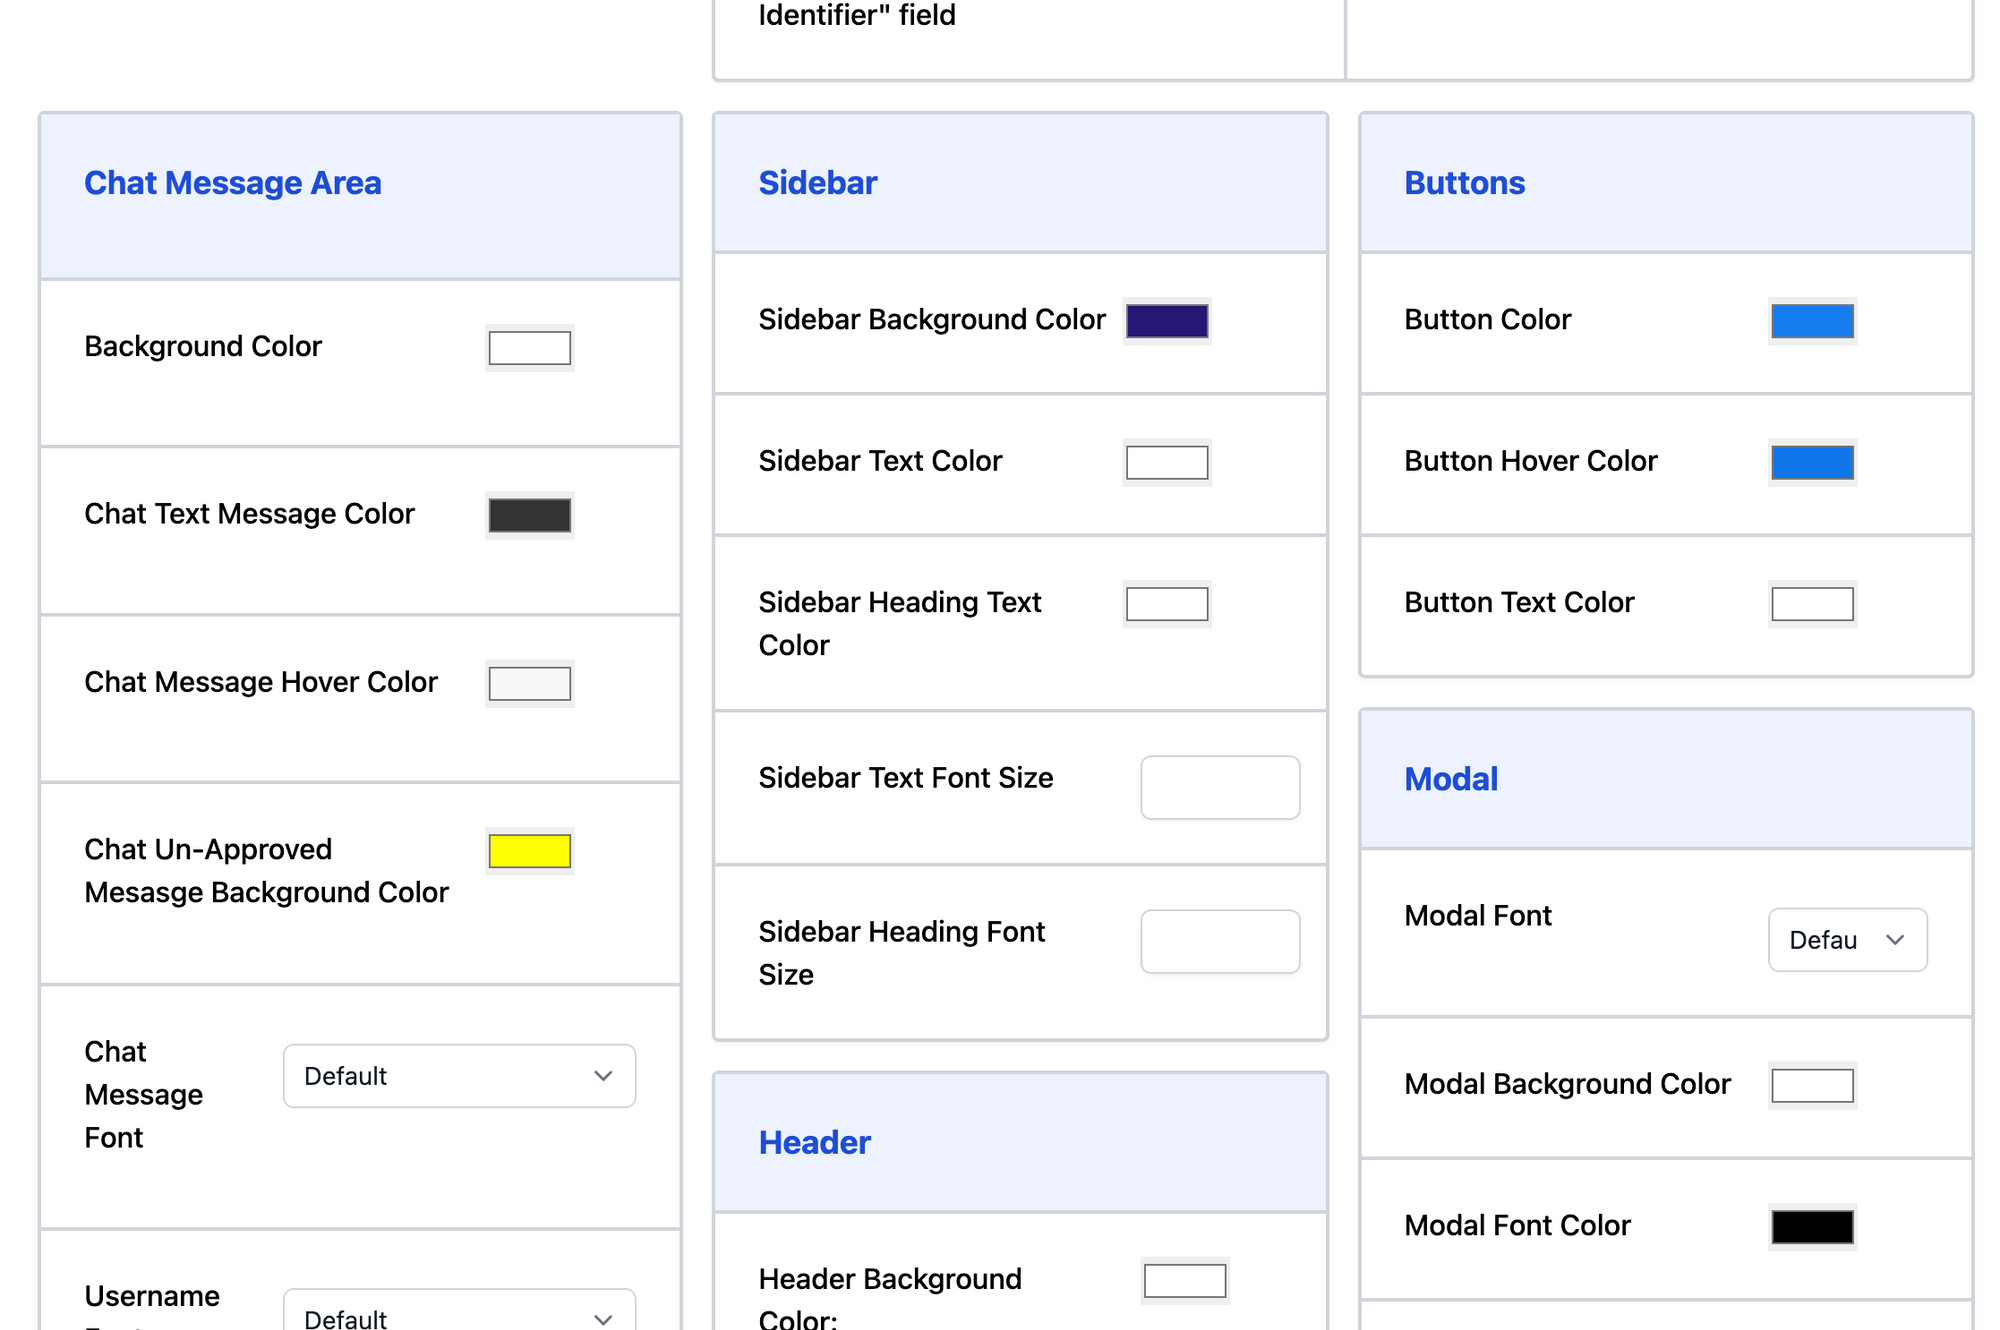Open the Sidebar Heading Text Color swatch
The image size is (2000, 1330).
pos(1167,604)
